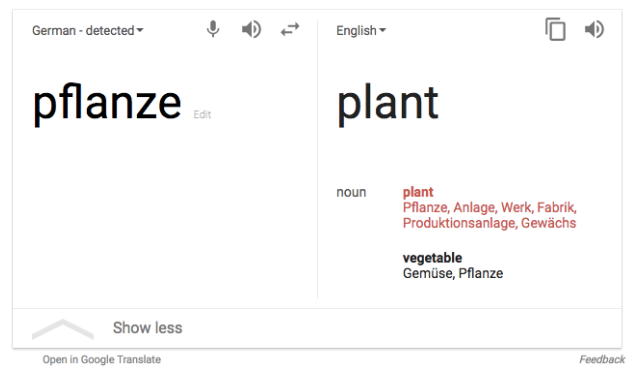Screen dimensions: 633x371
Task: Click the red plant noun entry
Action: [418, 192]
